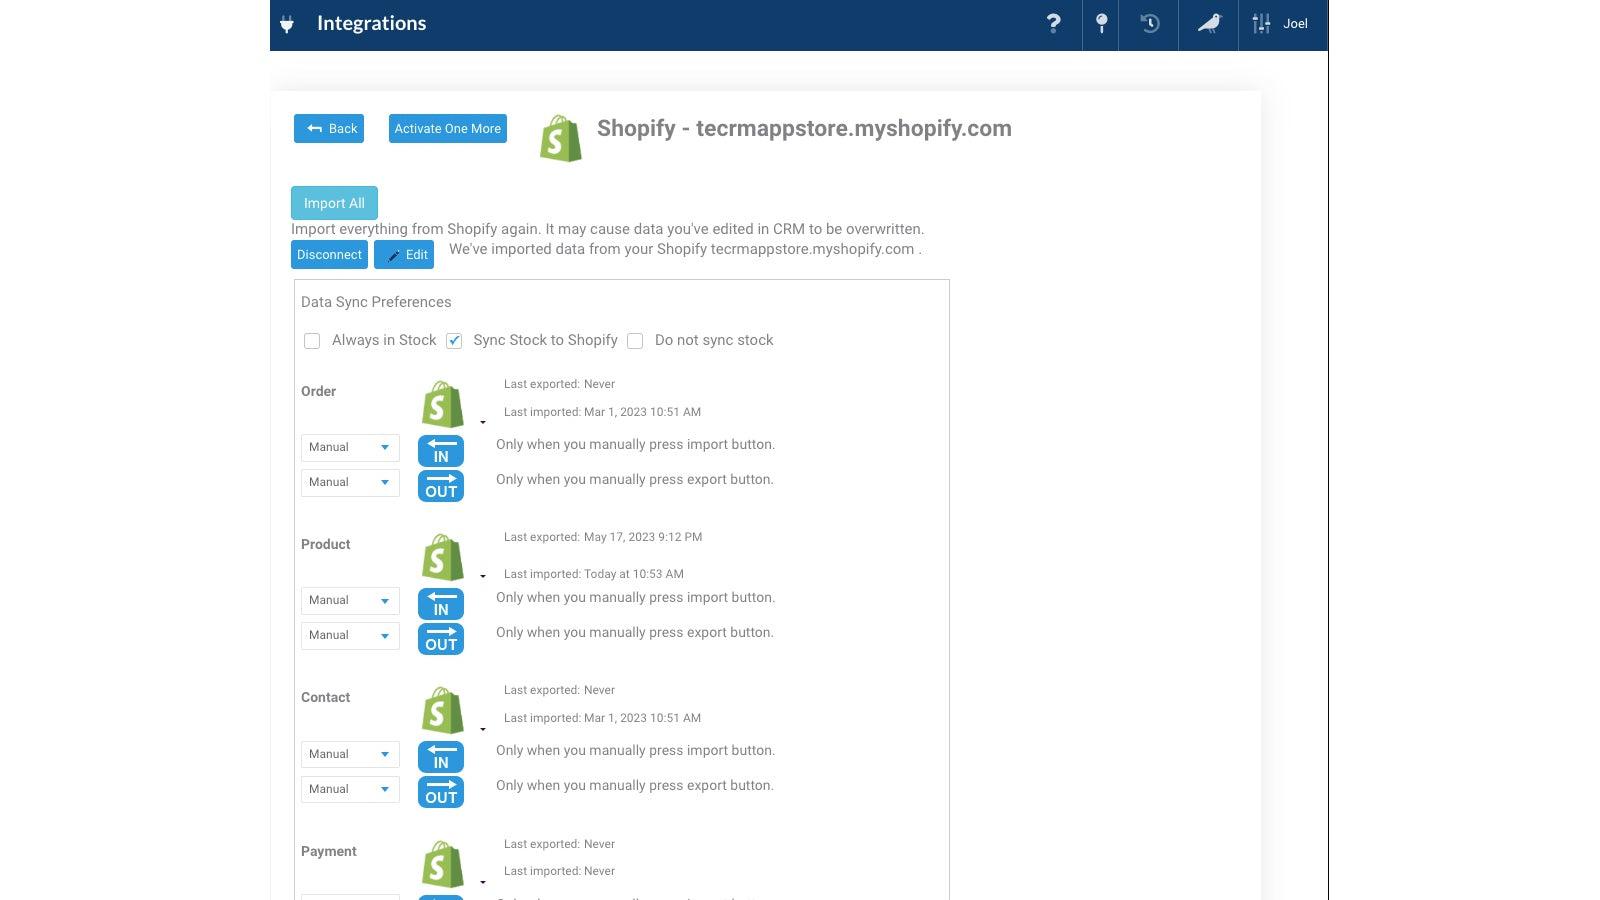The height and width of the screenshot is (900, 1600).
Task: Open the Joel user menu
Action: coord(1295,24)
